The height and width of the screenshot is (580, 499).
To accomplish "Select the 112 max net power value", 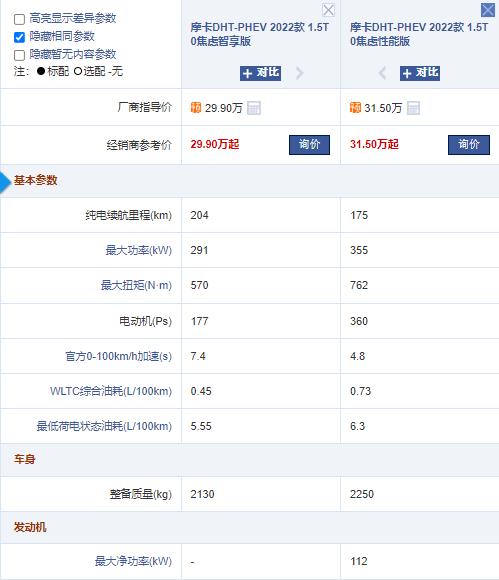I will coord(359,561).
